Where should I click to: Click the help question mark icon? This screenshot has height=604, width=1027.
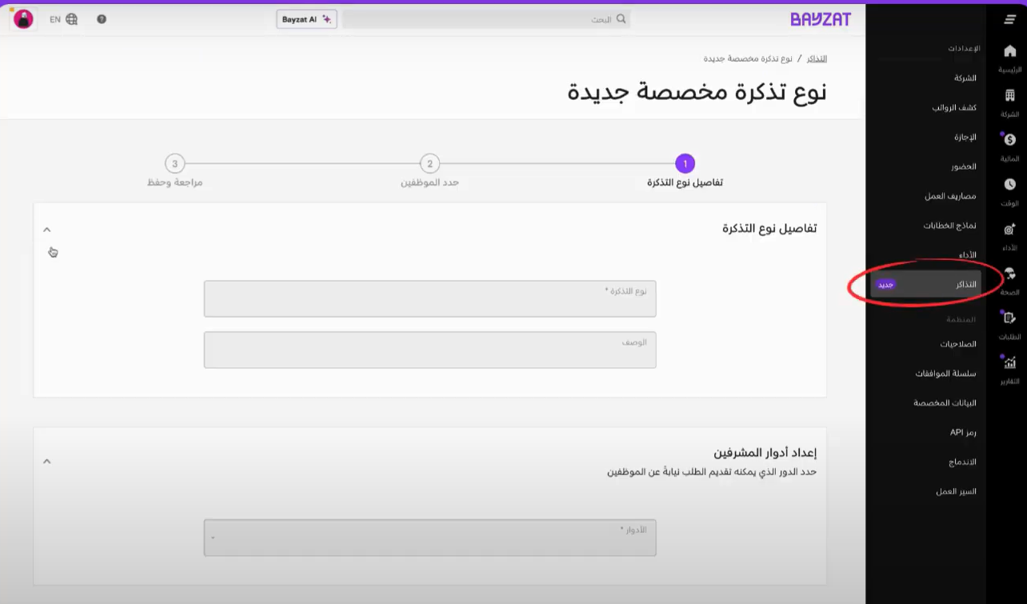[101, 19]
